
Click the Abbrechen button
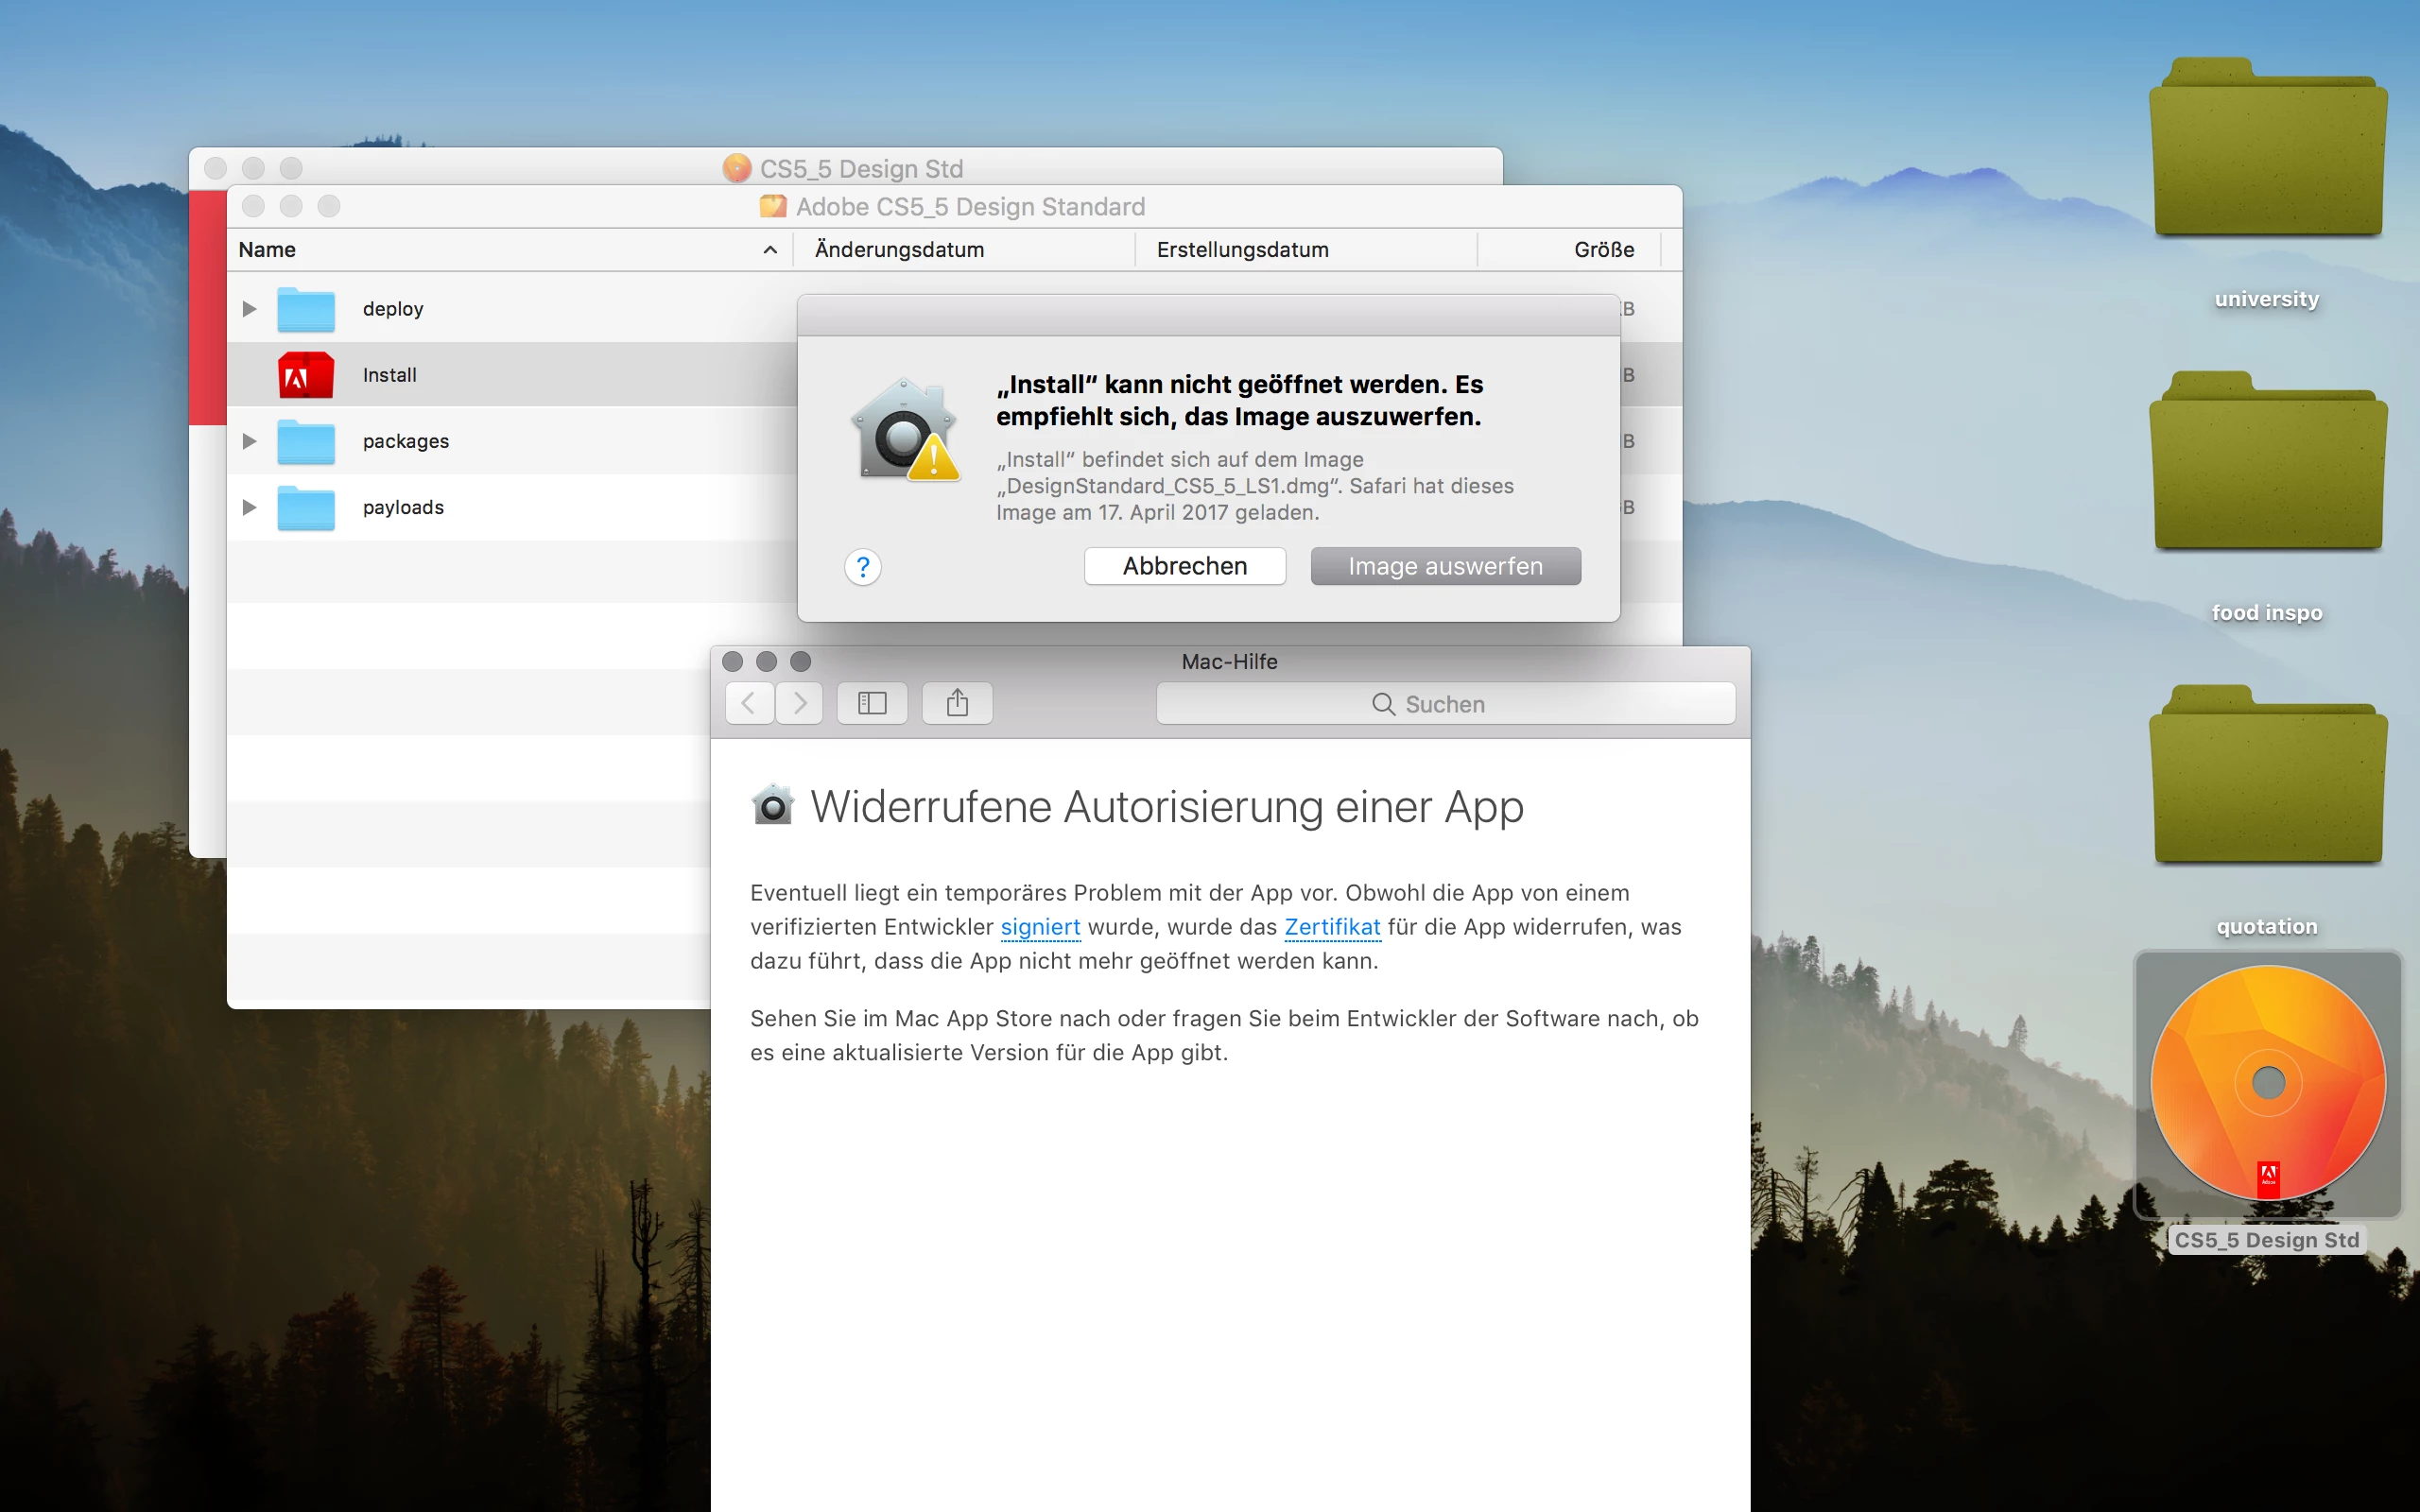click(x=1184, y=566)
